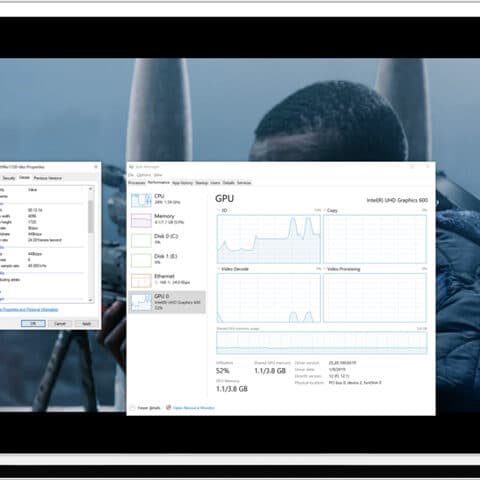The width and height of the screenshot is (480, 480).
Task: Click Apply in the Properties dialog
Action: point(86,323)
